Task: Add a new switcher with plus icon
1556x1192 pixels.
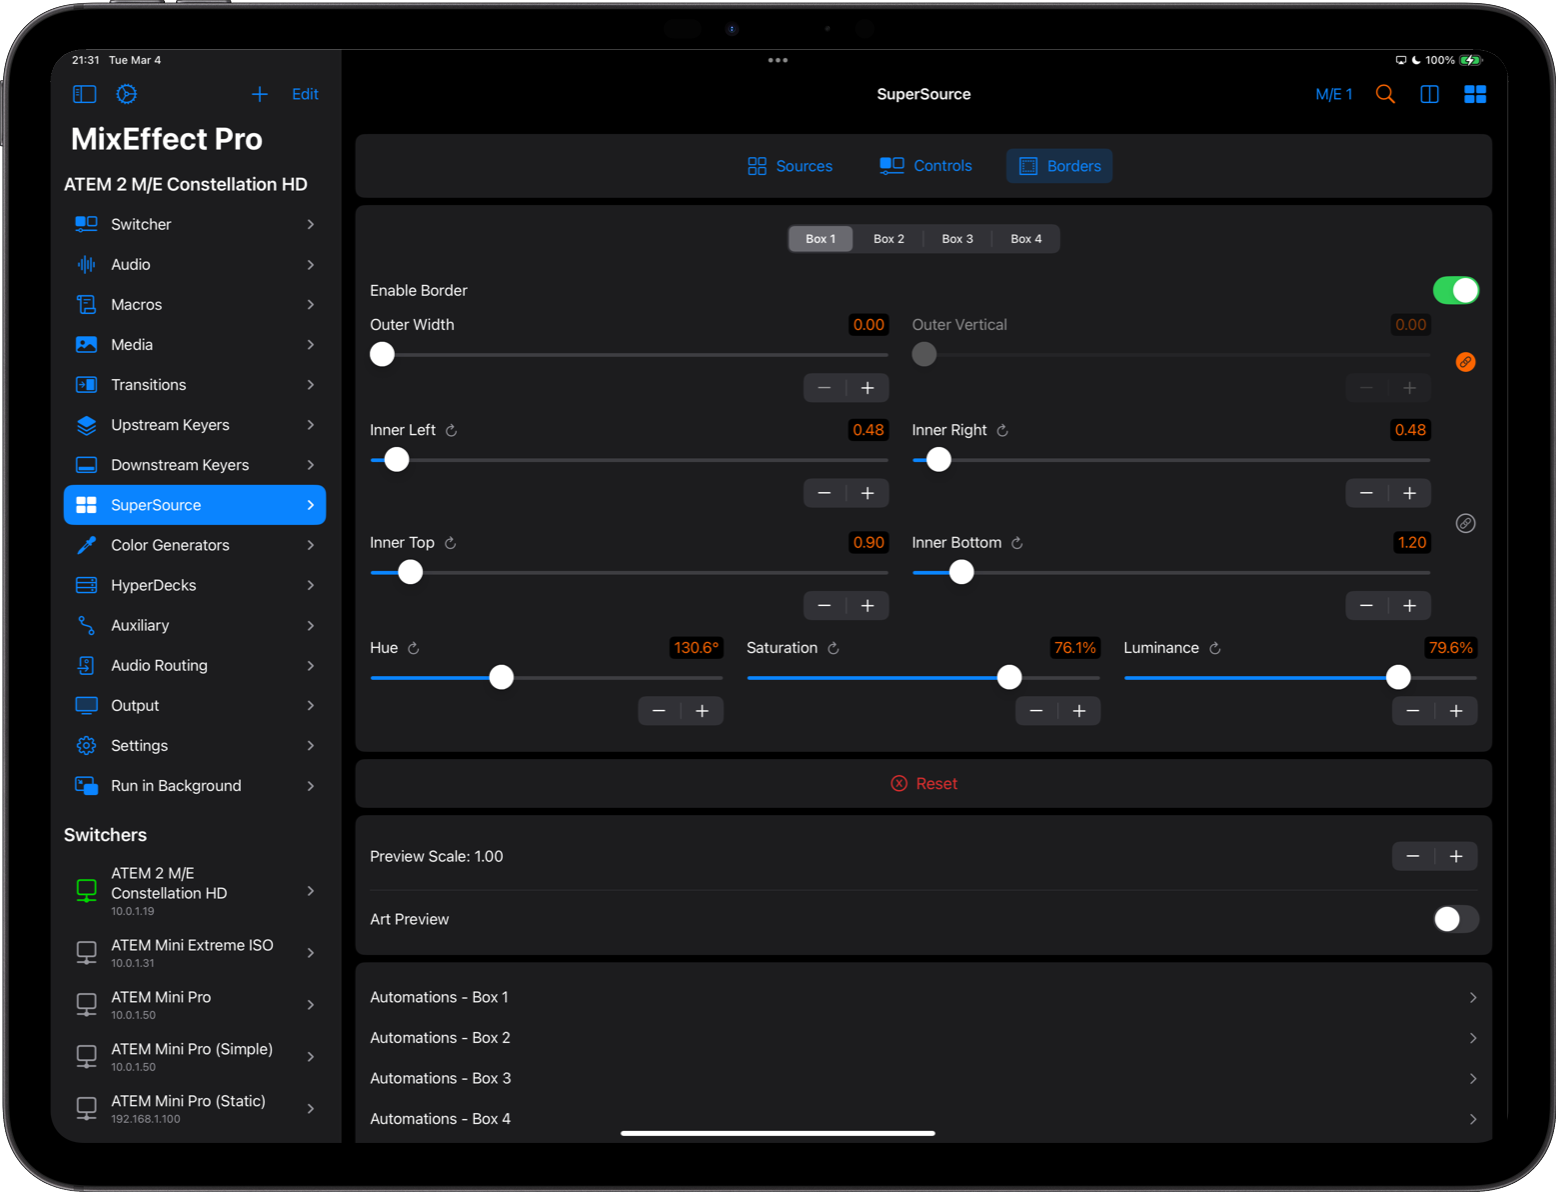Action: (259, 94)
